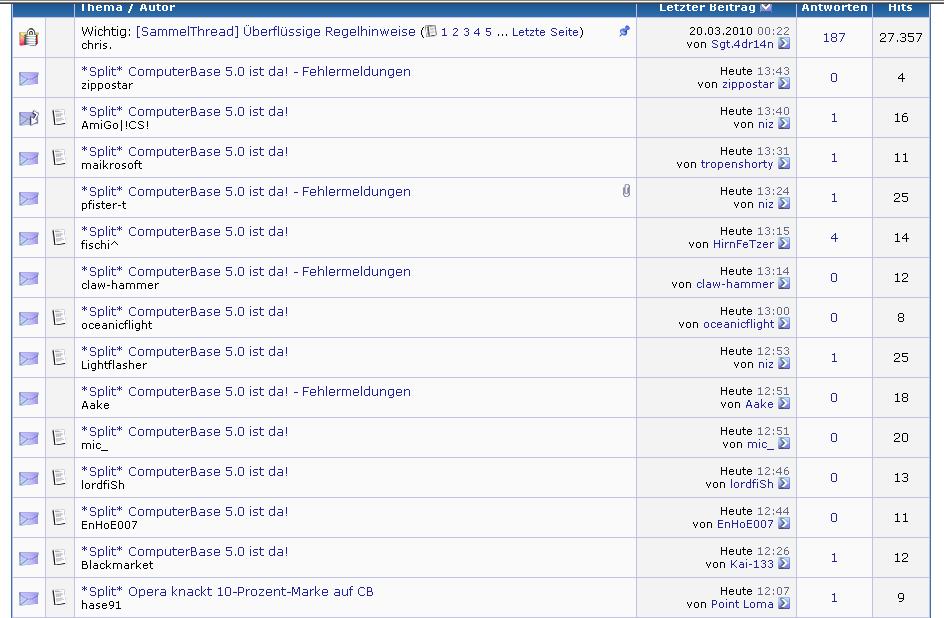Click last-post arrow next to HirnFeTzer
The height and width of the screenshot is (618, 944).
click(783, 244)
